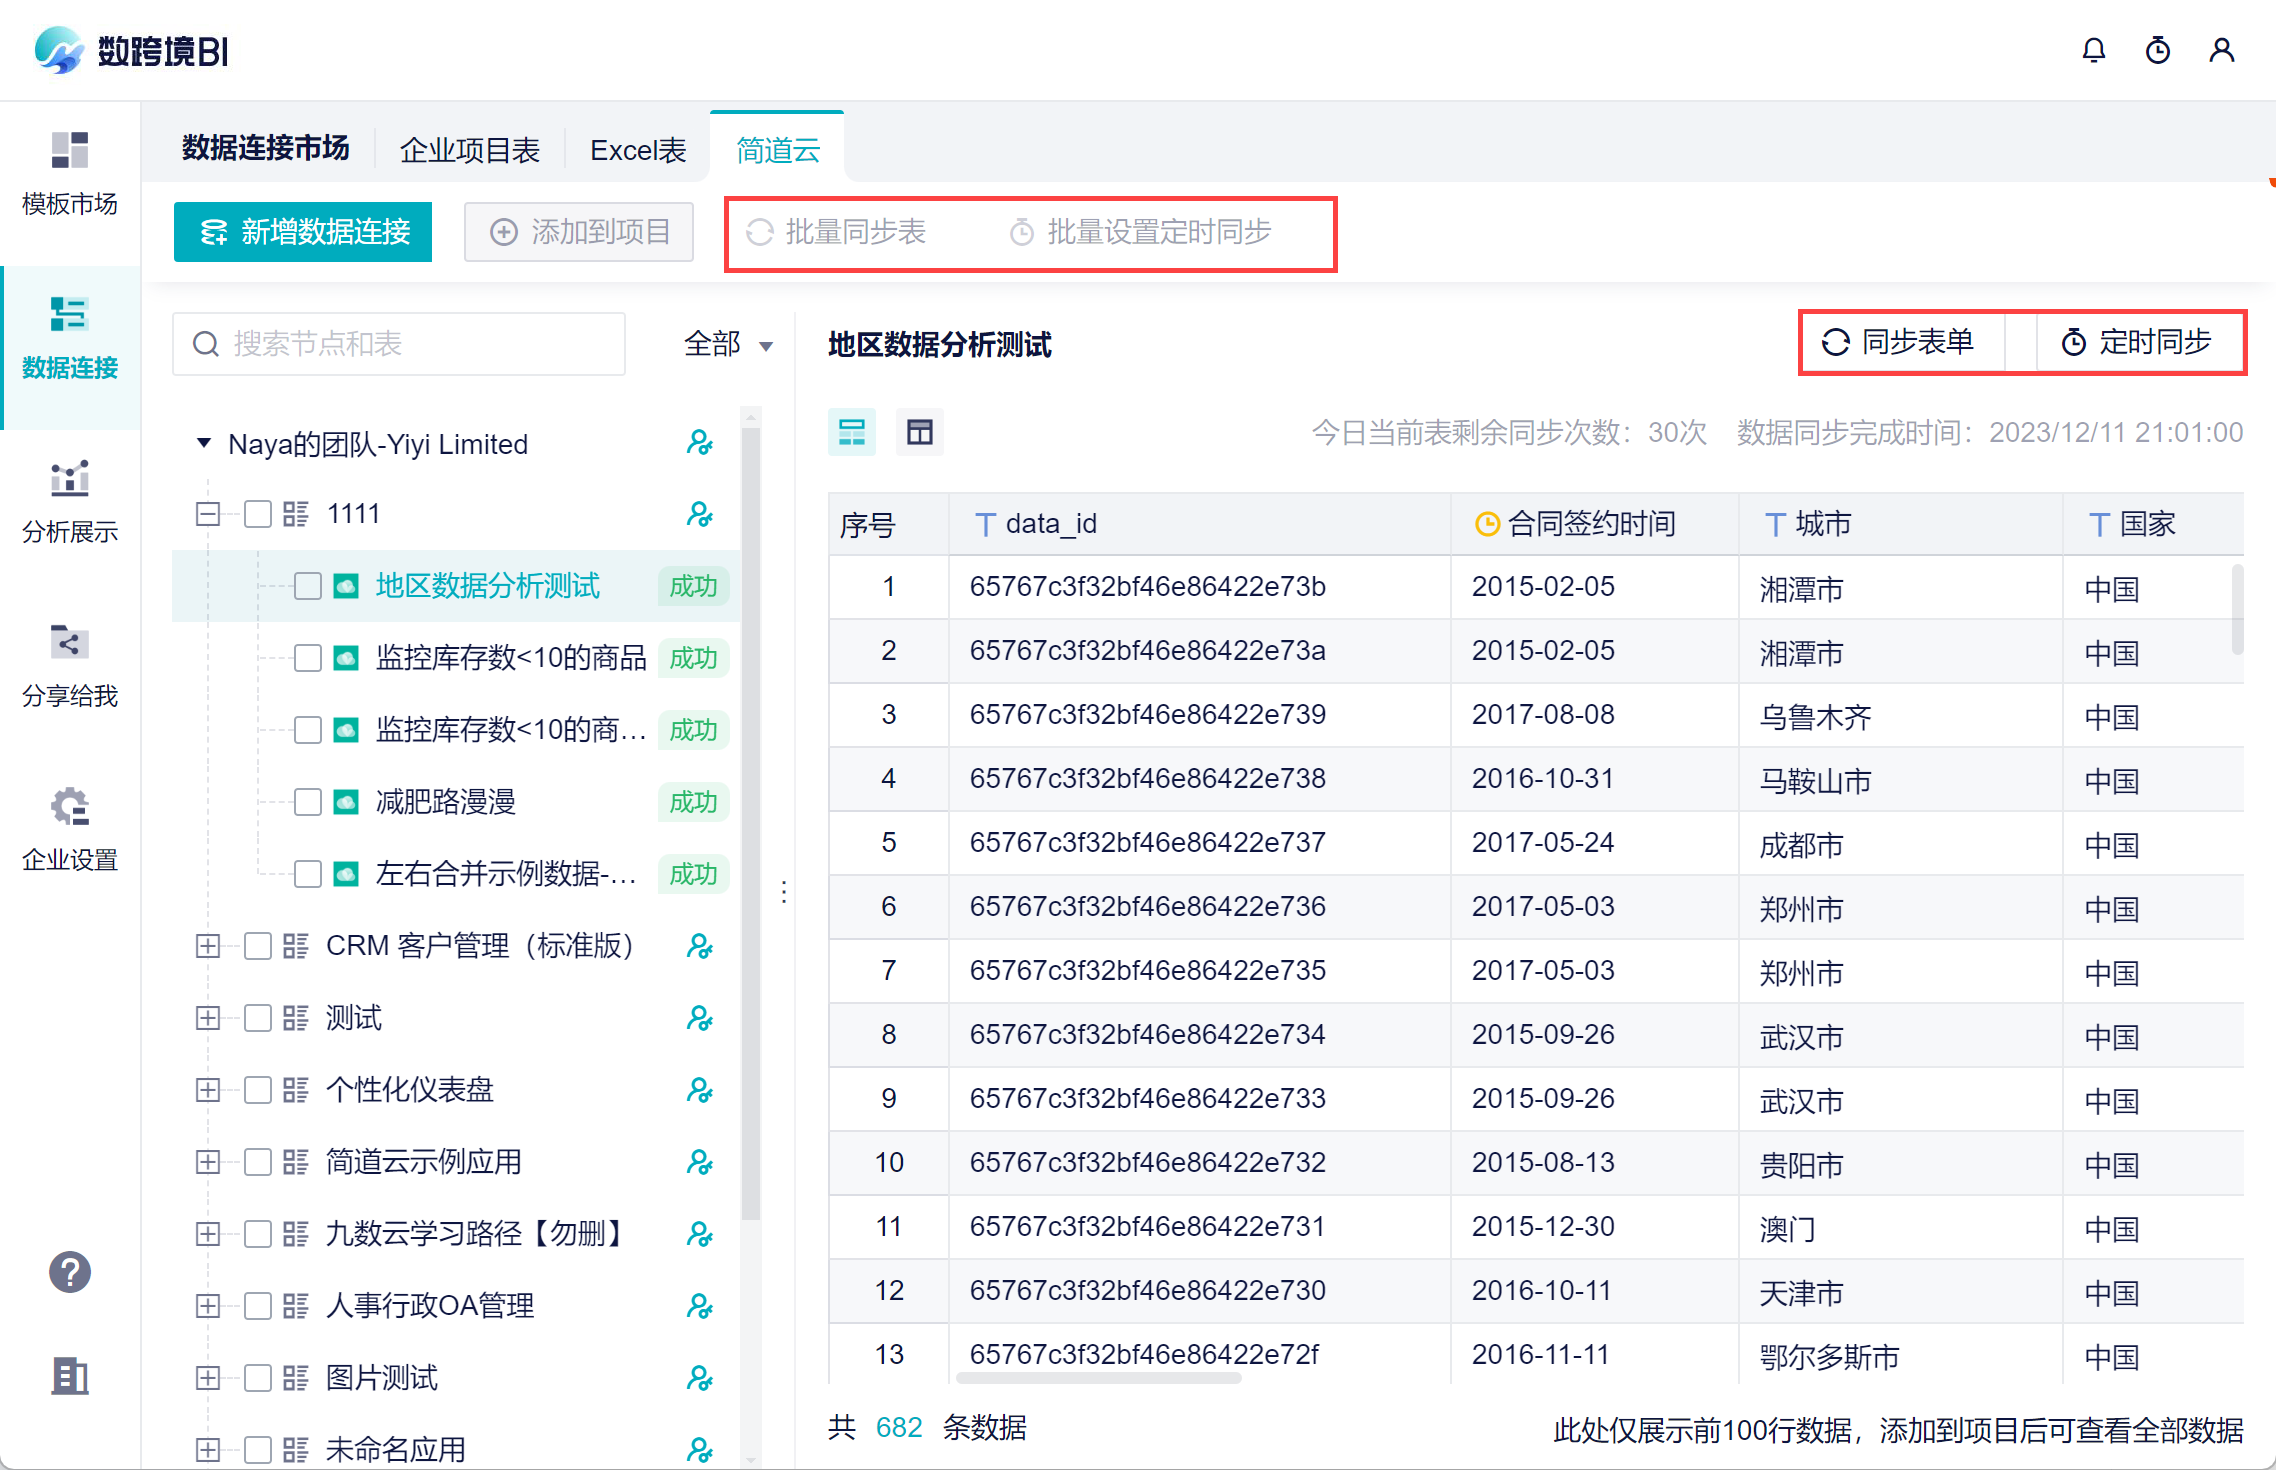The width and height of the screenshot is (2276, 1470).
Task: Open the 企业项目表 tab
Action: click(x=469, y=150)
